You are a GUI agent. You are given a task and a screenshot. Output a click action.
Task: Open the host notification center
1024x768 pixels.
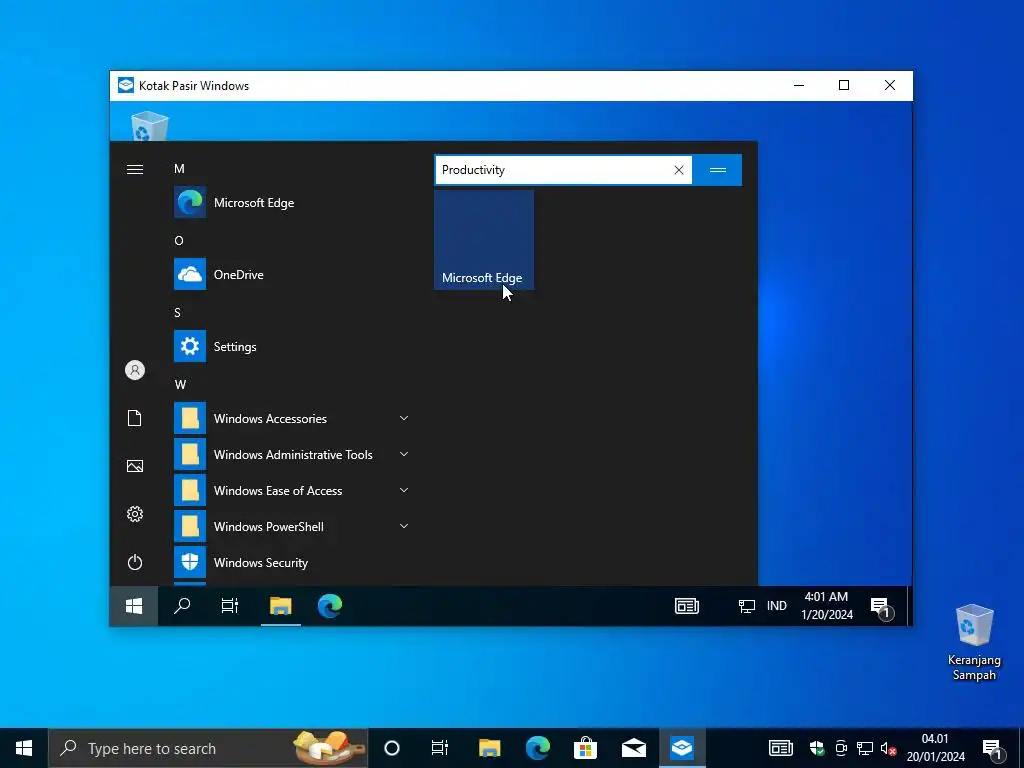(993, 749)
